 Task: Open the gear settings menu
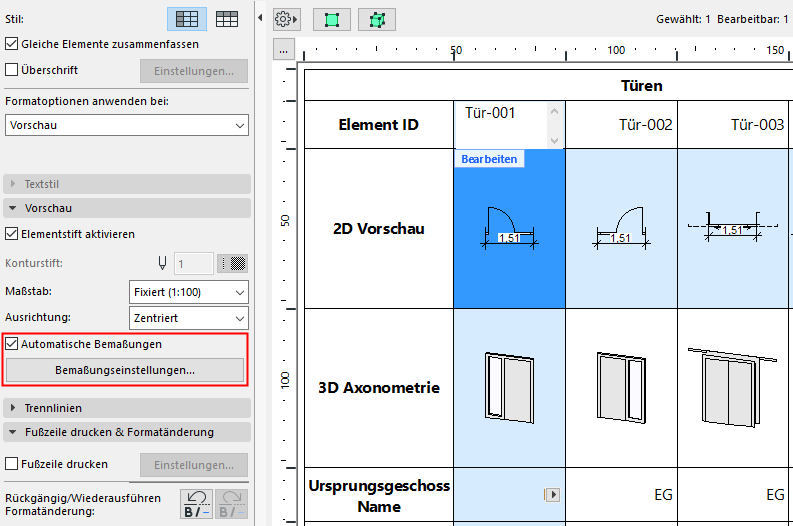[286, 20]
